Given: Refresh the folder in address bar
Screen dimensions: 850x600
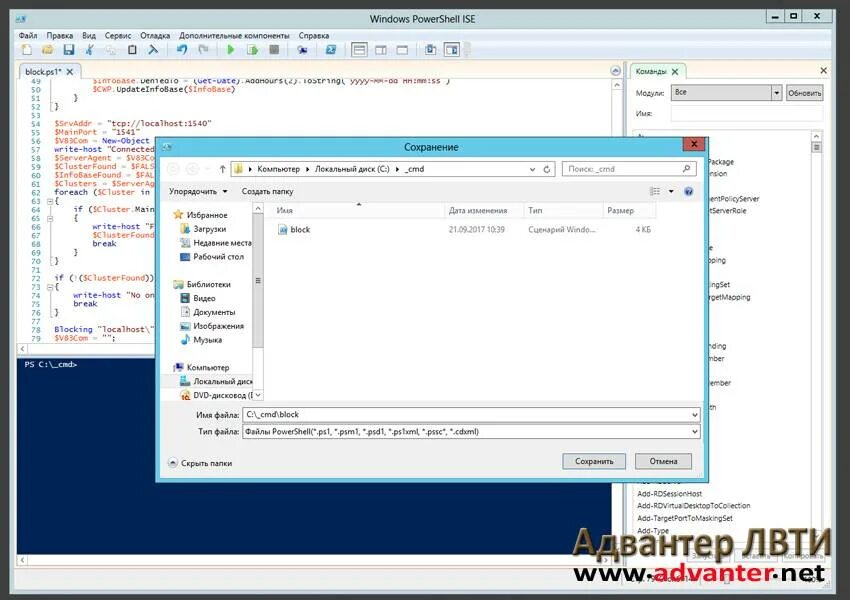Looking at the screenshot, I should click(546, 169).
